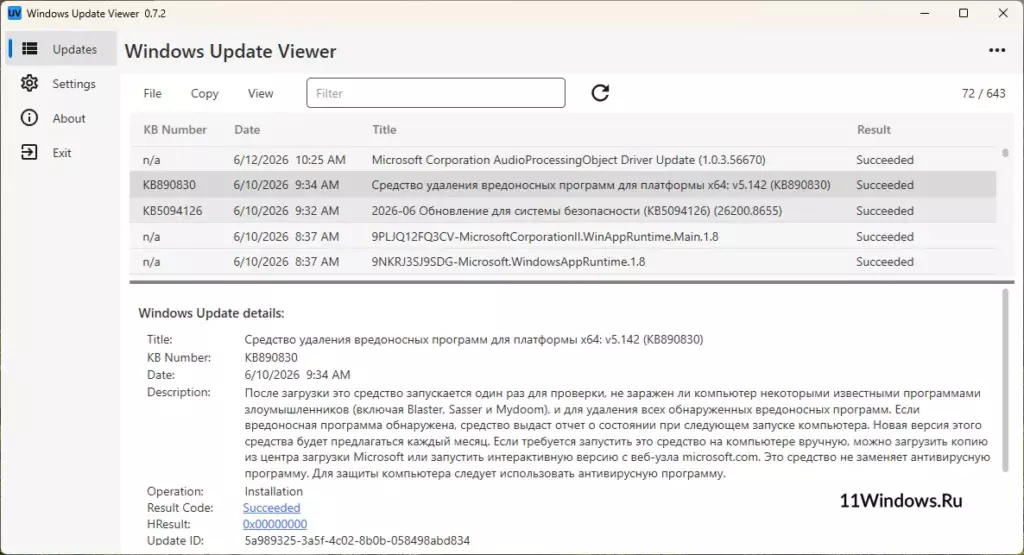Viewport: 1024px width, 555px height.
Task: Click Update ID value 5a989325-3a5f-4c02-8b0b-058498abd834
Action: 357,540
